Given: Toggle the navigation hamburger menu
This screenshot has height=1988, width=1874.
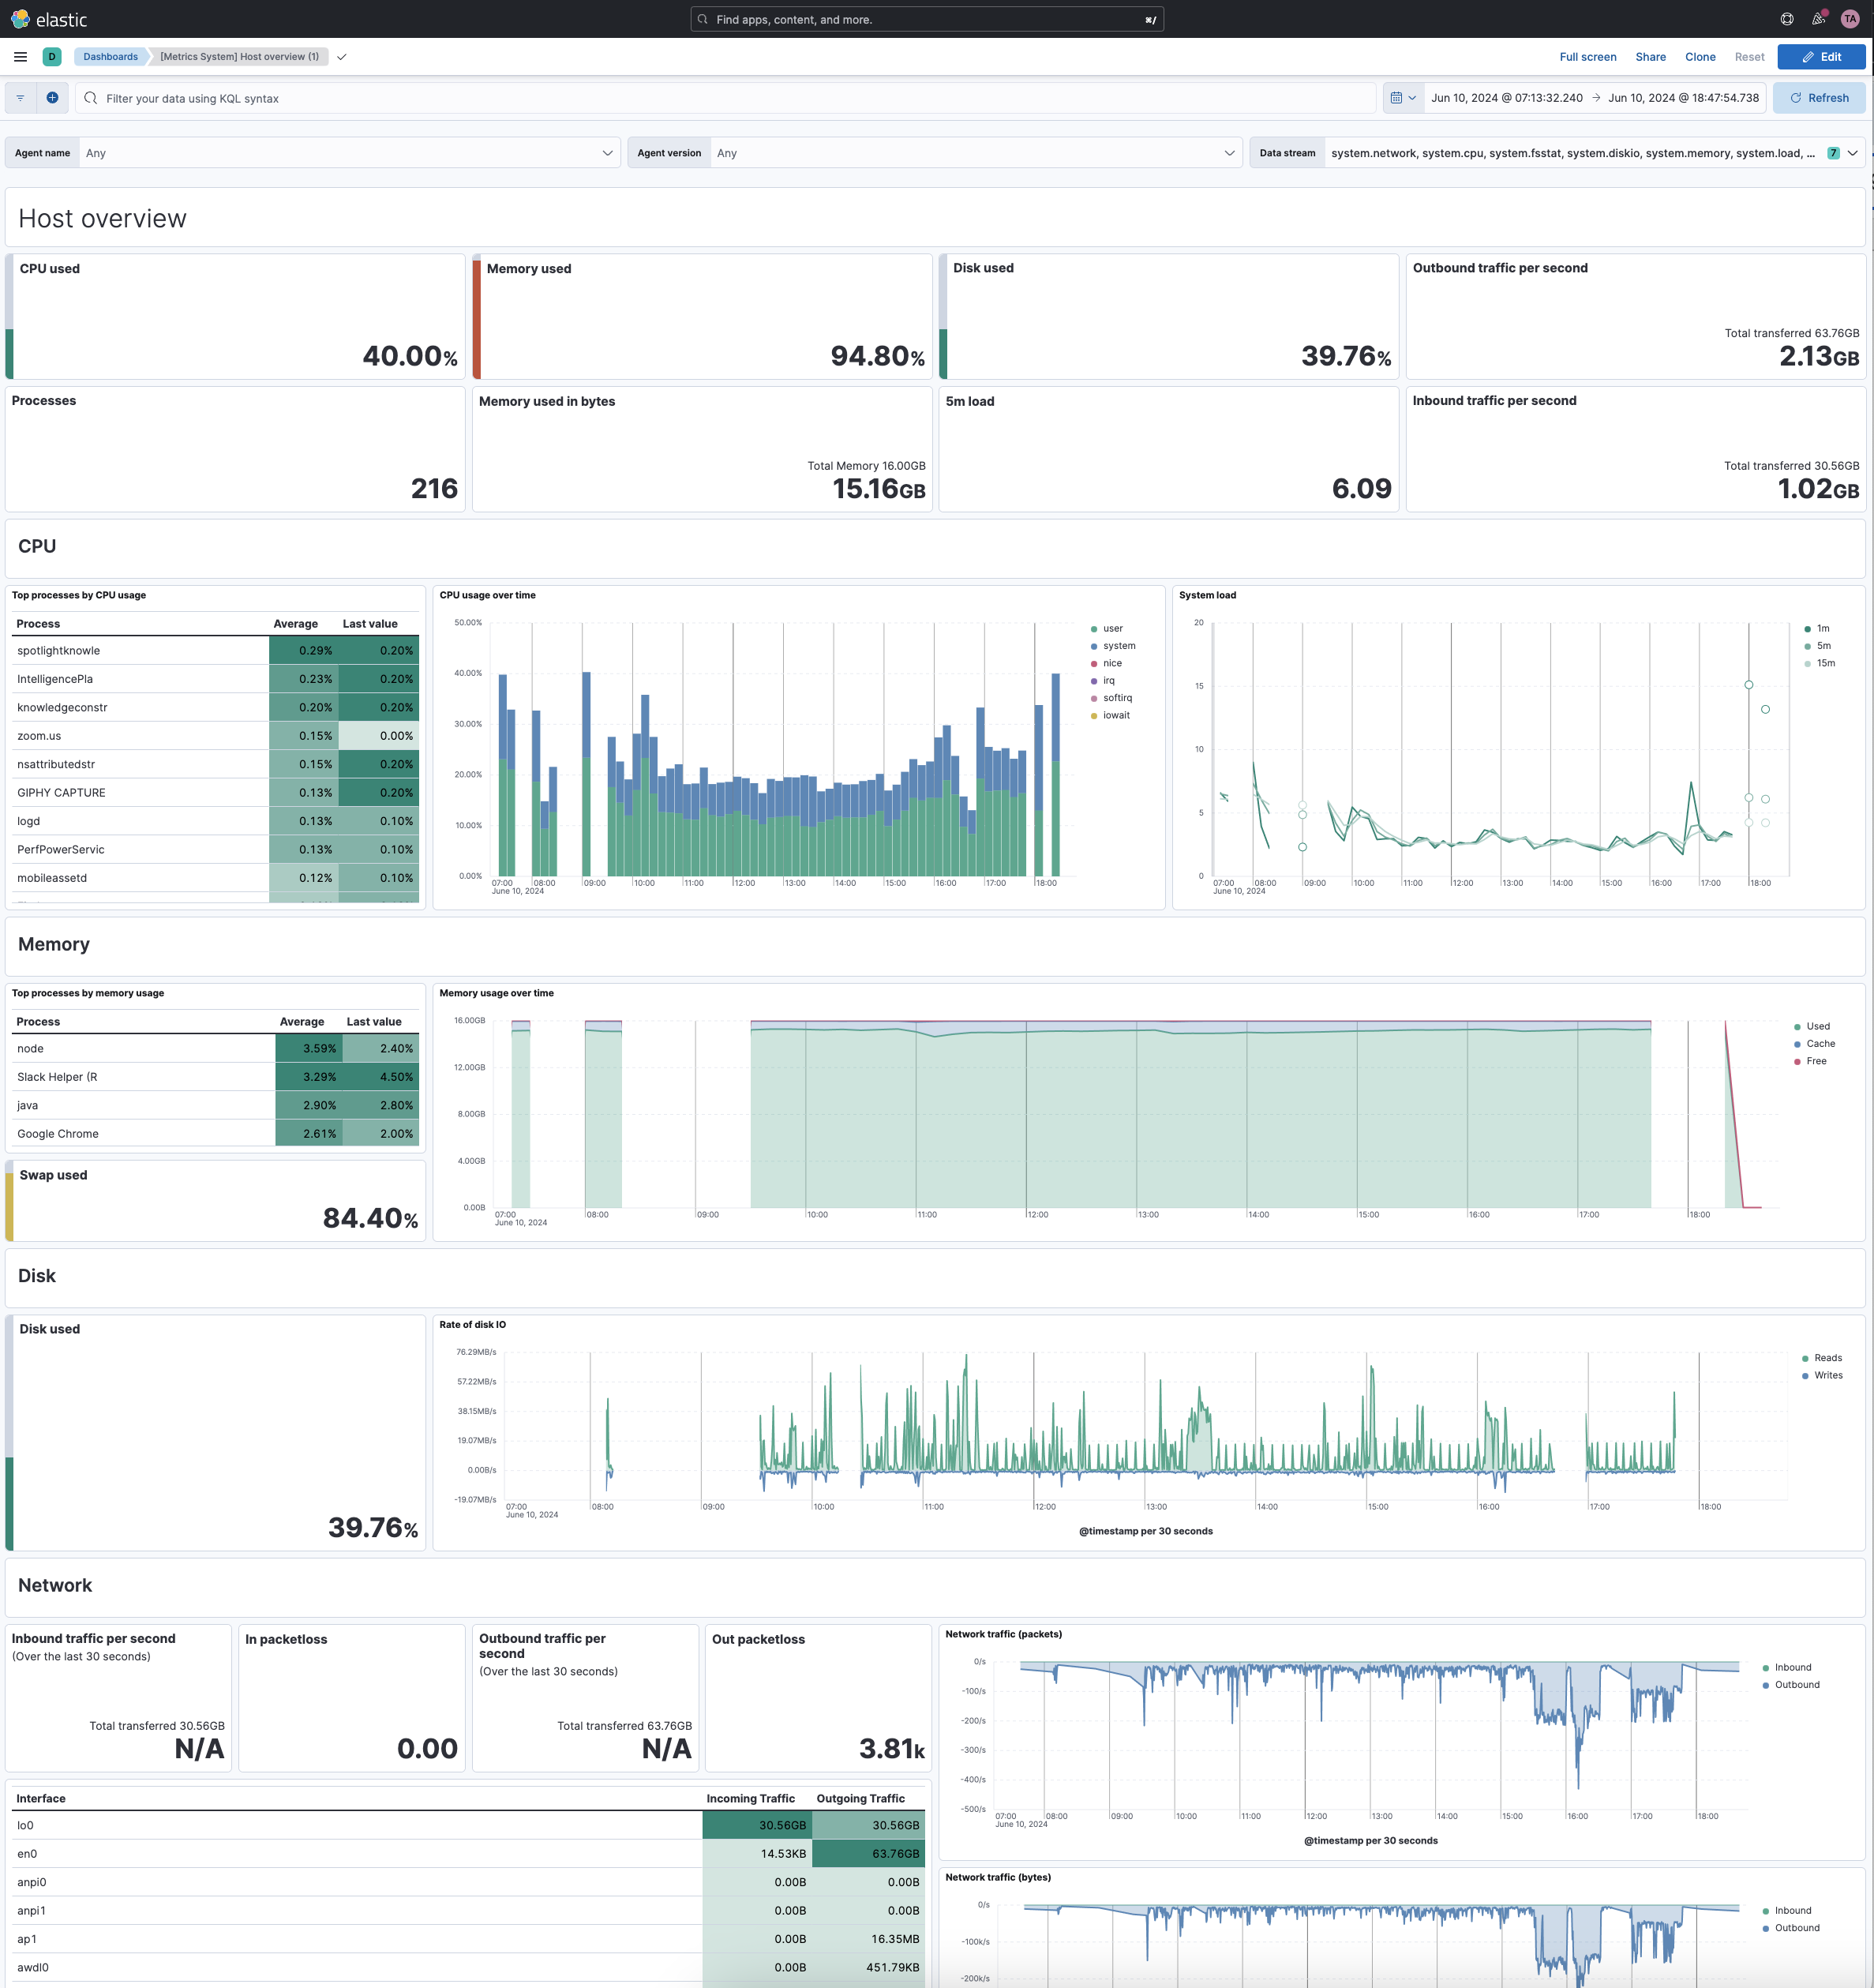Looking at the screenshot, I should tap(20, 54).
